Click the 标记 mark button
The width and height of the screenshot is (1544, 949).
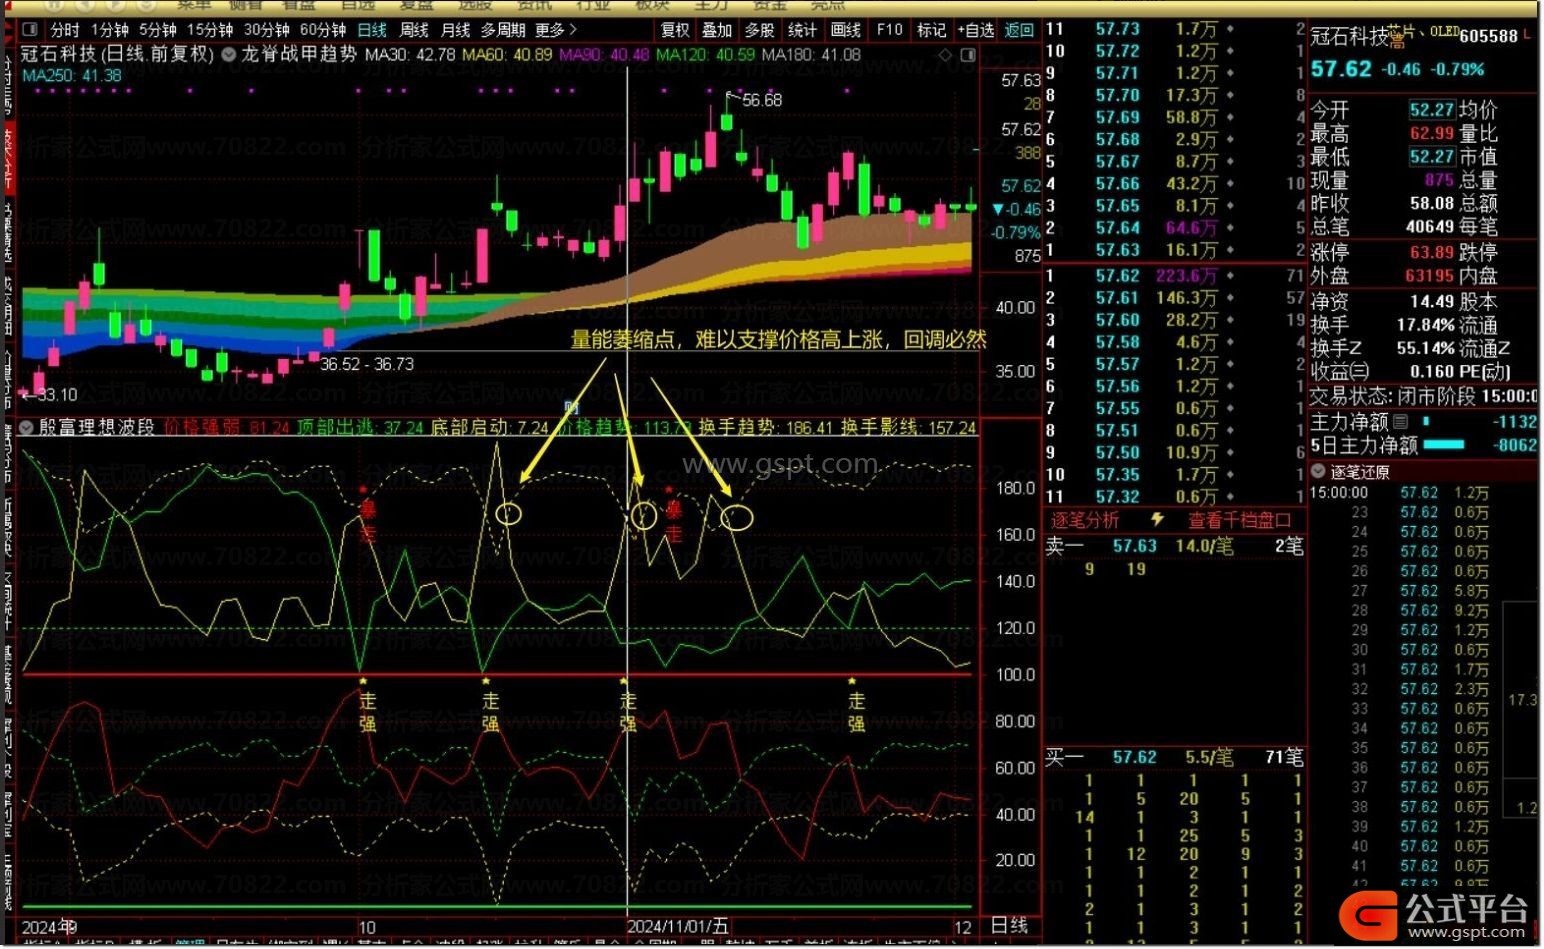pos(931,30)
